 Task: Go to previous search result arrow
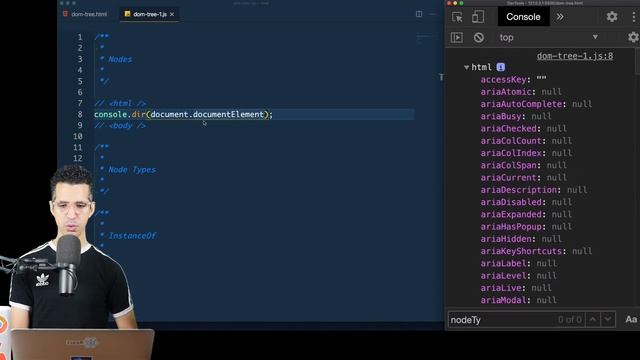593,320
